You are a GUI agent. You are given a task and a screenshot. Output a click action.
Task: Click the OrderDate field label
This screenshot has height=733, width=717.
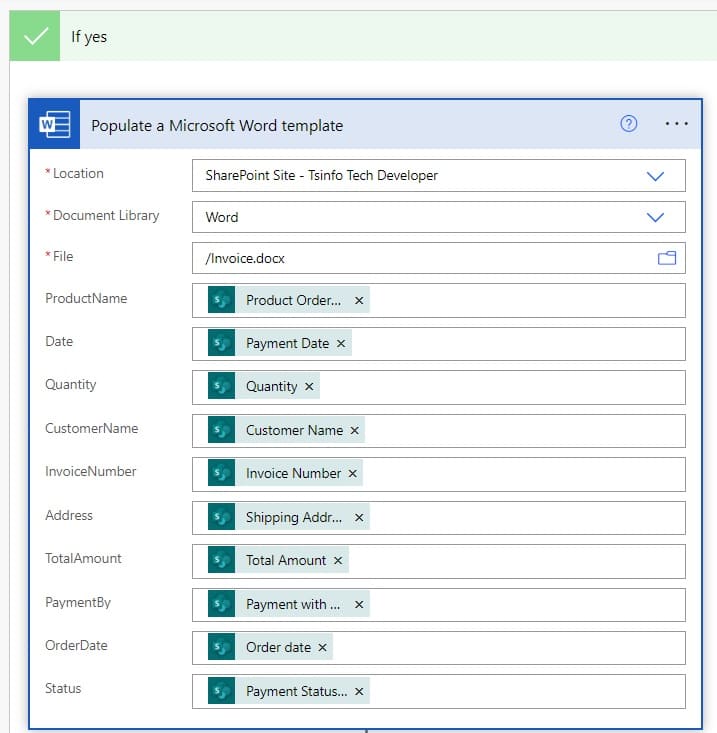pyautogui.click(x=76, y=646)
